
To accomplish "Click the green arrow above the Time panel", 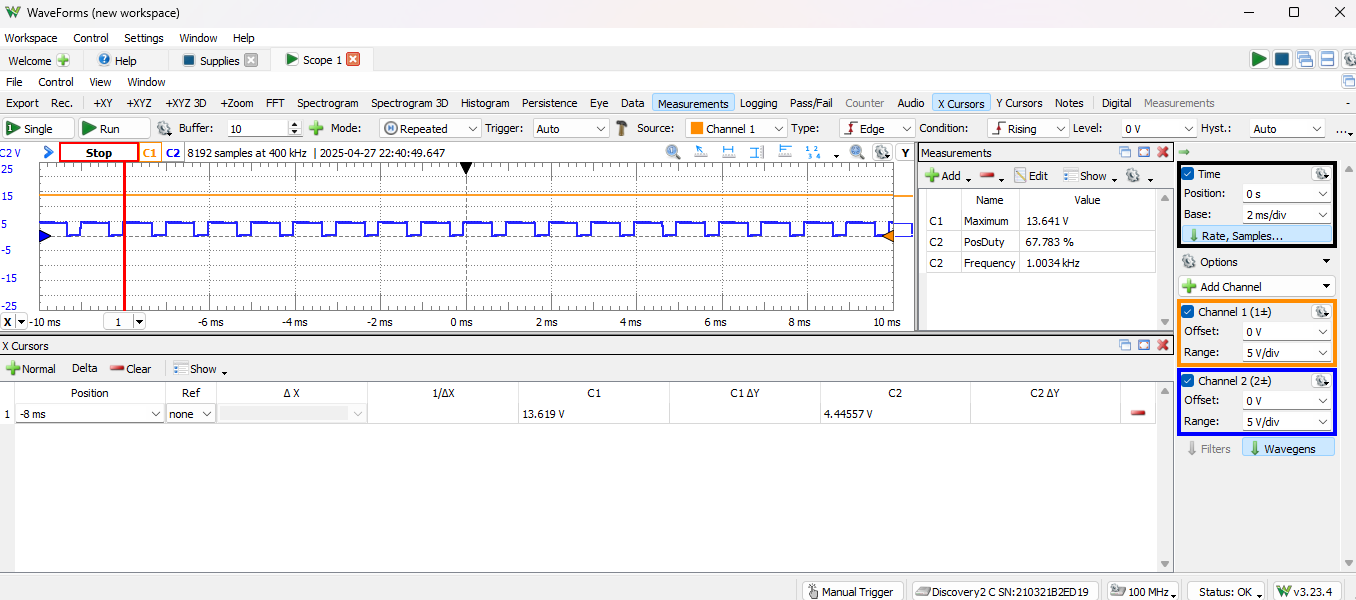I will [x=1184, y=151].
